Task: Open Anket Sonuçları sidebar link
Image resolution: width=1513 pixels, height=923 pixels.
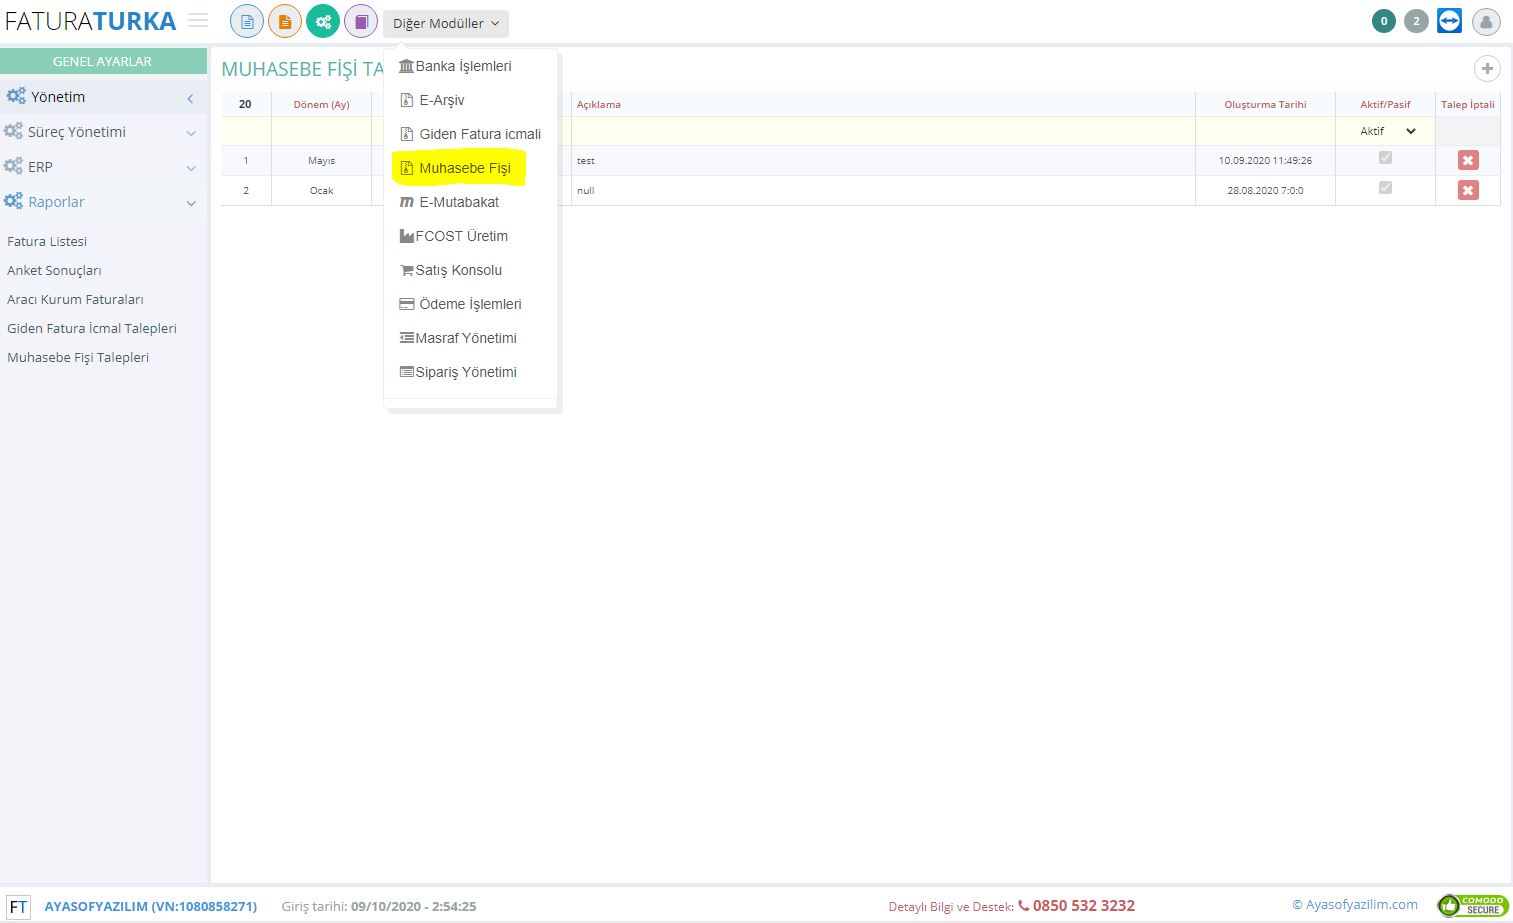Action: click(x=54, y=270)
